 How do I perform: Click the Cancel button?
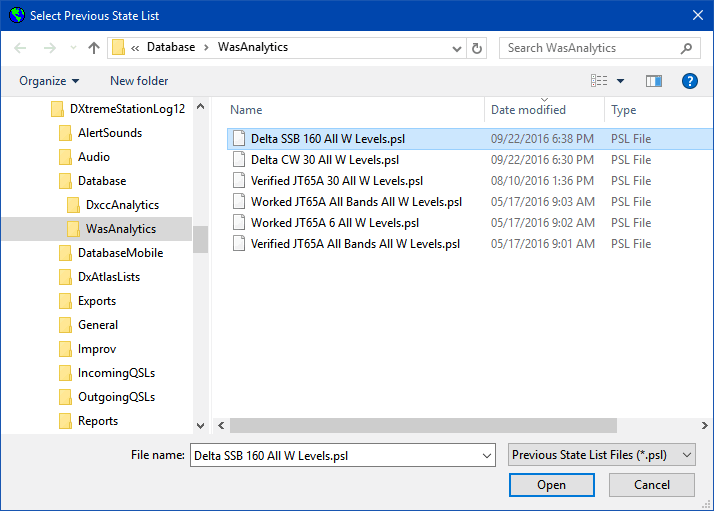652,485
